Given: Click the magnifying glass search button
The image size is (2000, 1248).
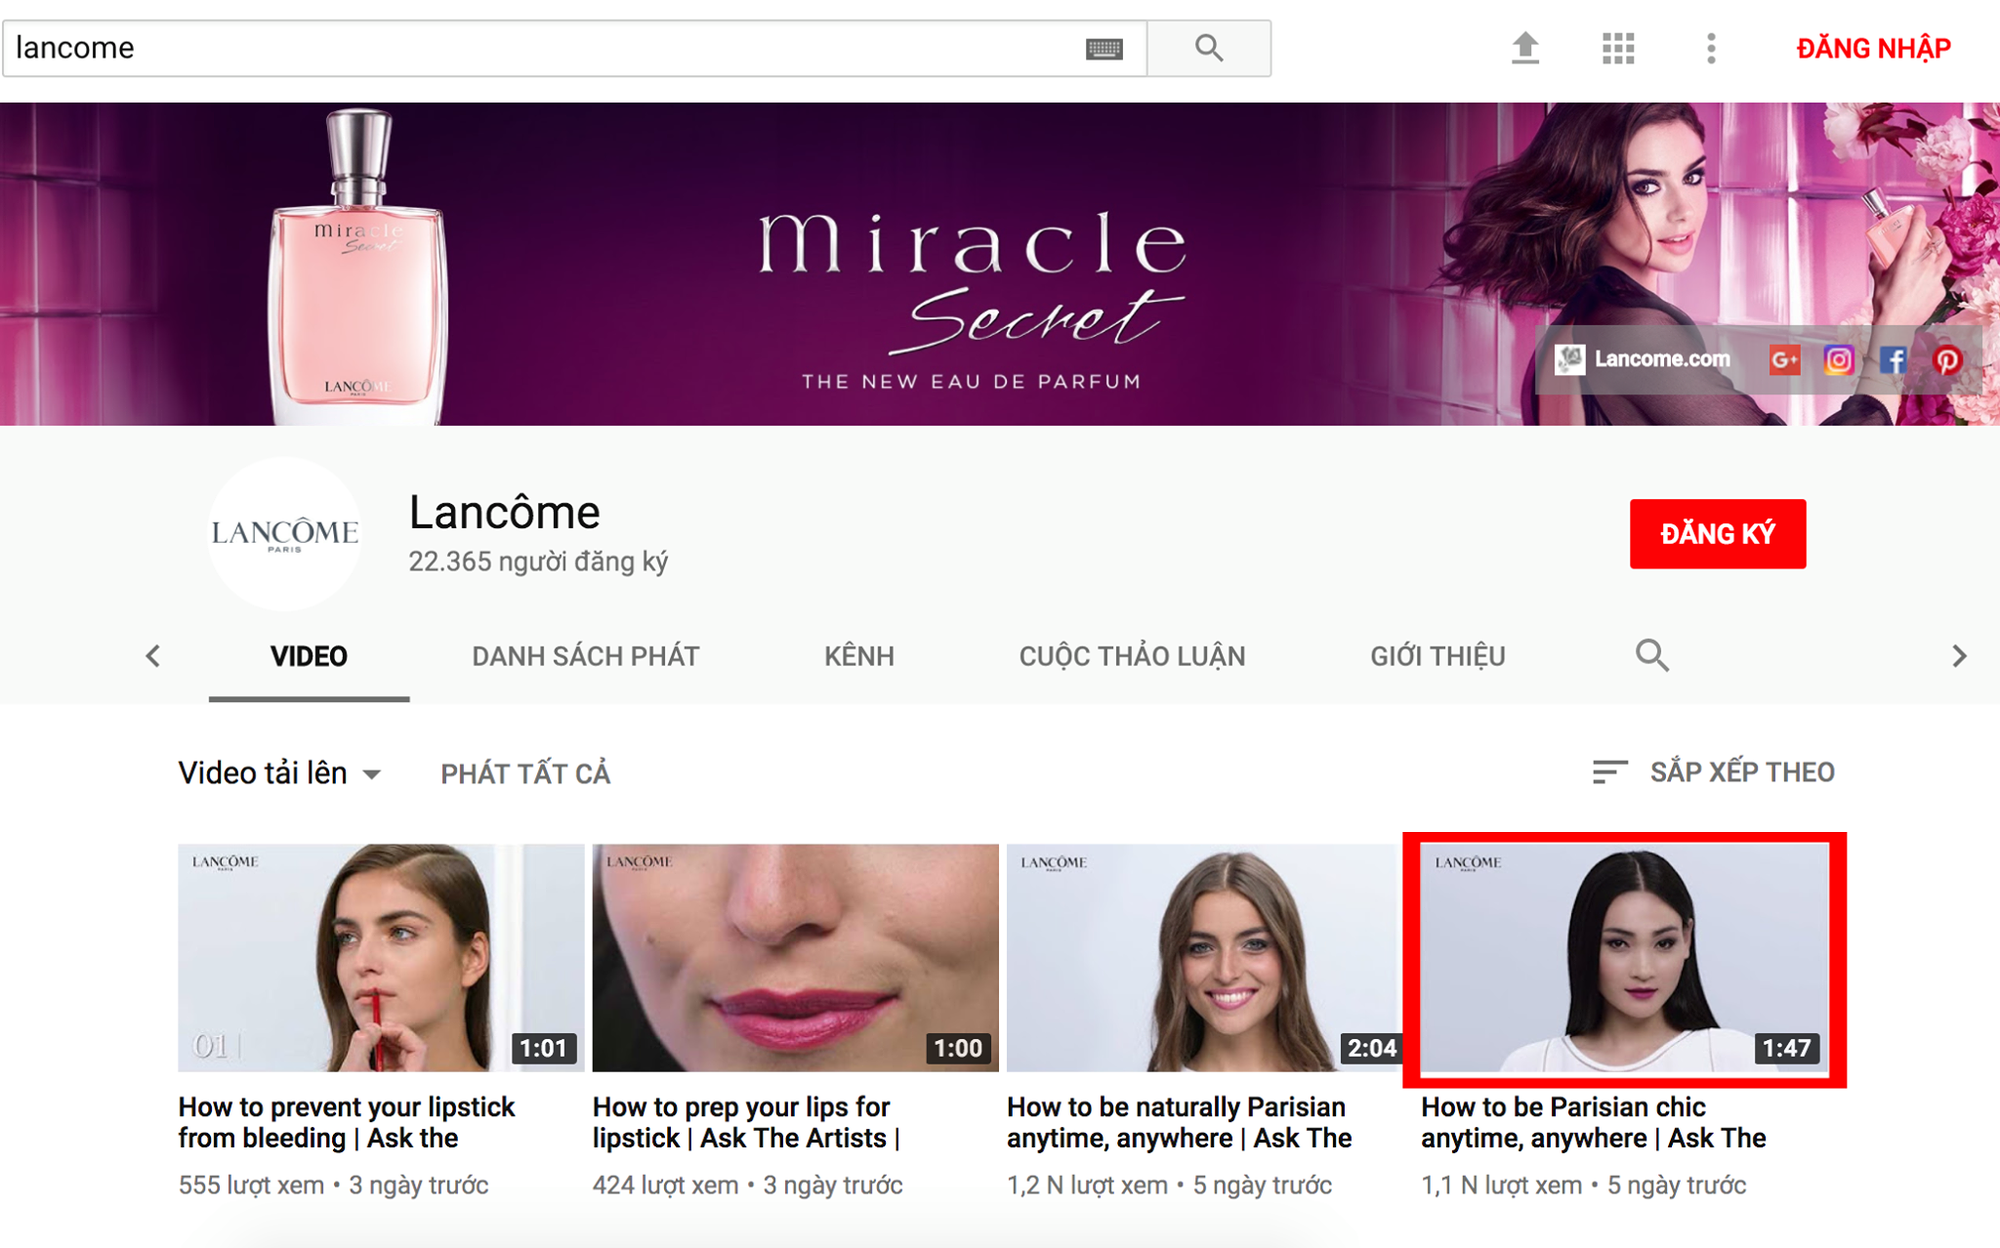Looking at the screenshot, I should [1209, 48].
